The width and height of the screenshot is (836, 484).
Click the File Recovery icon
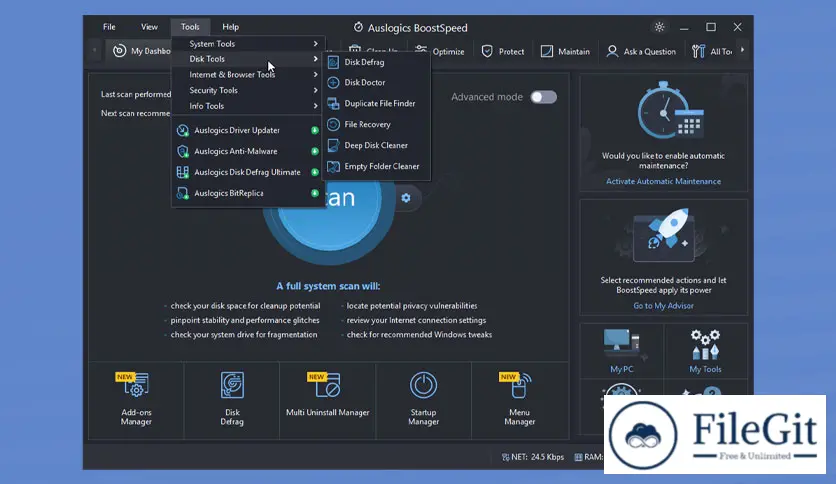coord(333,124)
